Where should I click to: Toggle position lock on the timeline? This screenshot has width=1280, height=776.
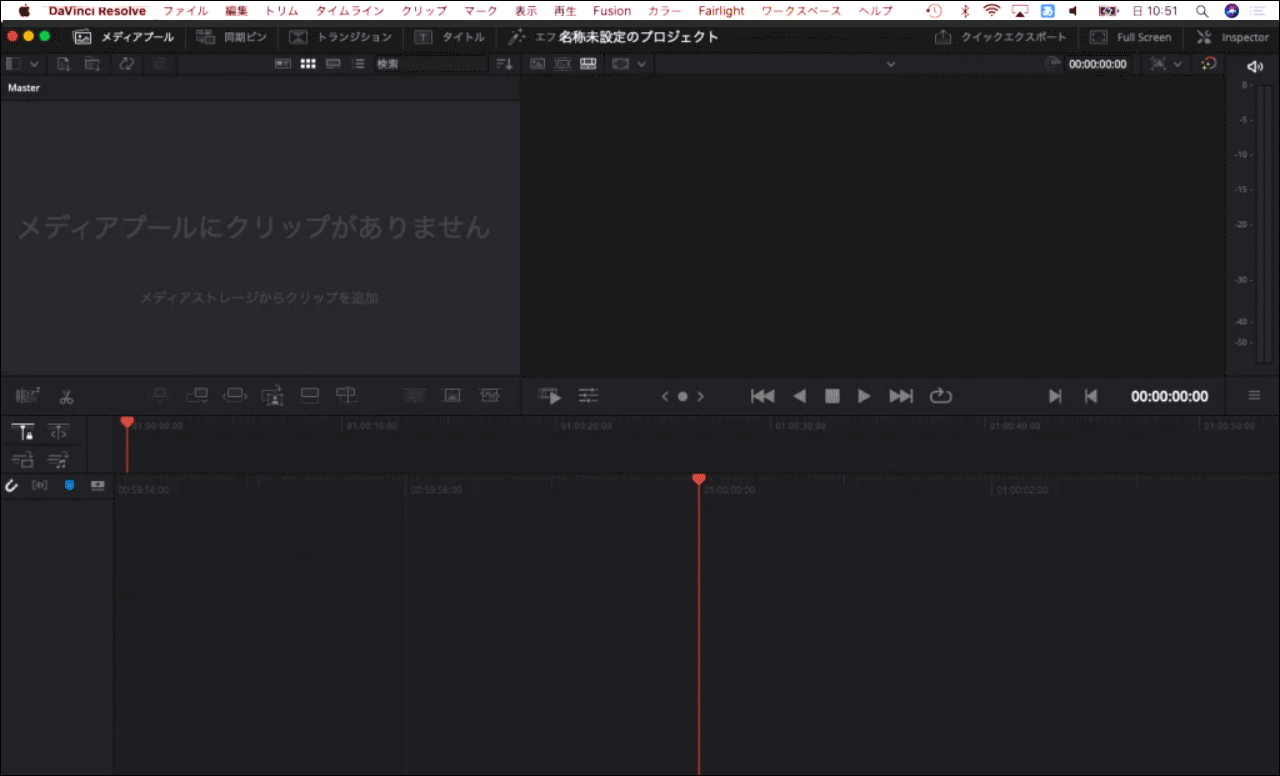coord(21,431)
